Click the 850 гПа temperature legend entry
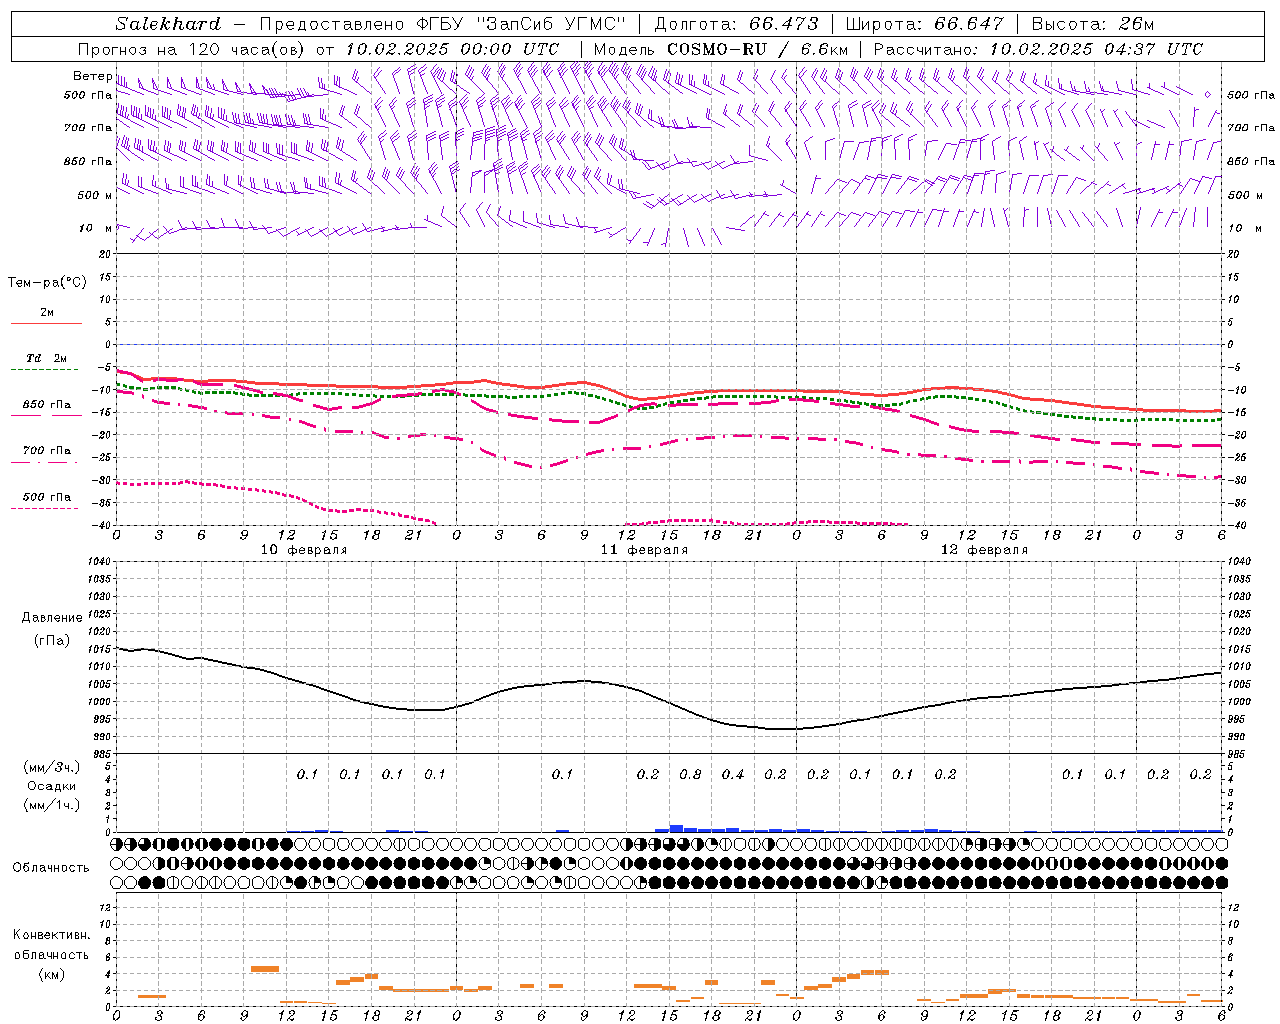The height and width of the screenshot is (1024, 1280). (46, 405)
